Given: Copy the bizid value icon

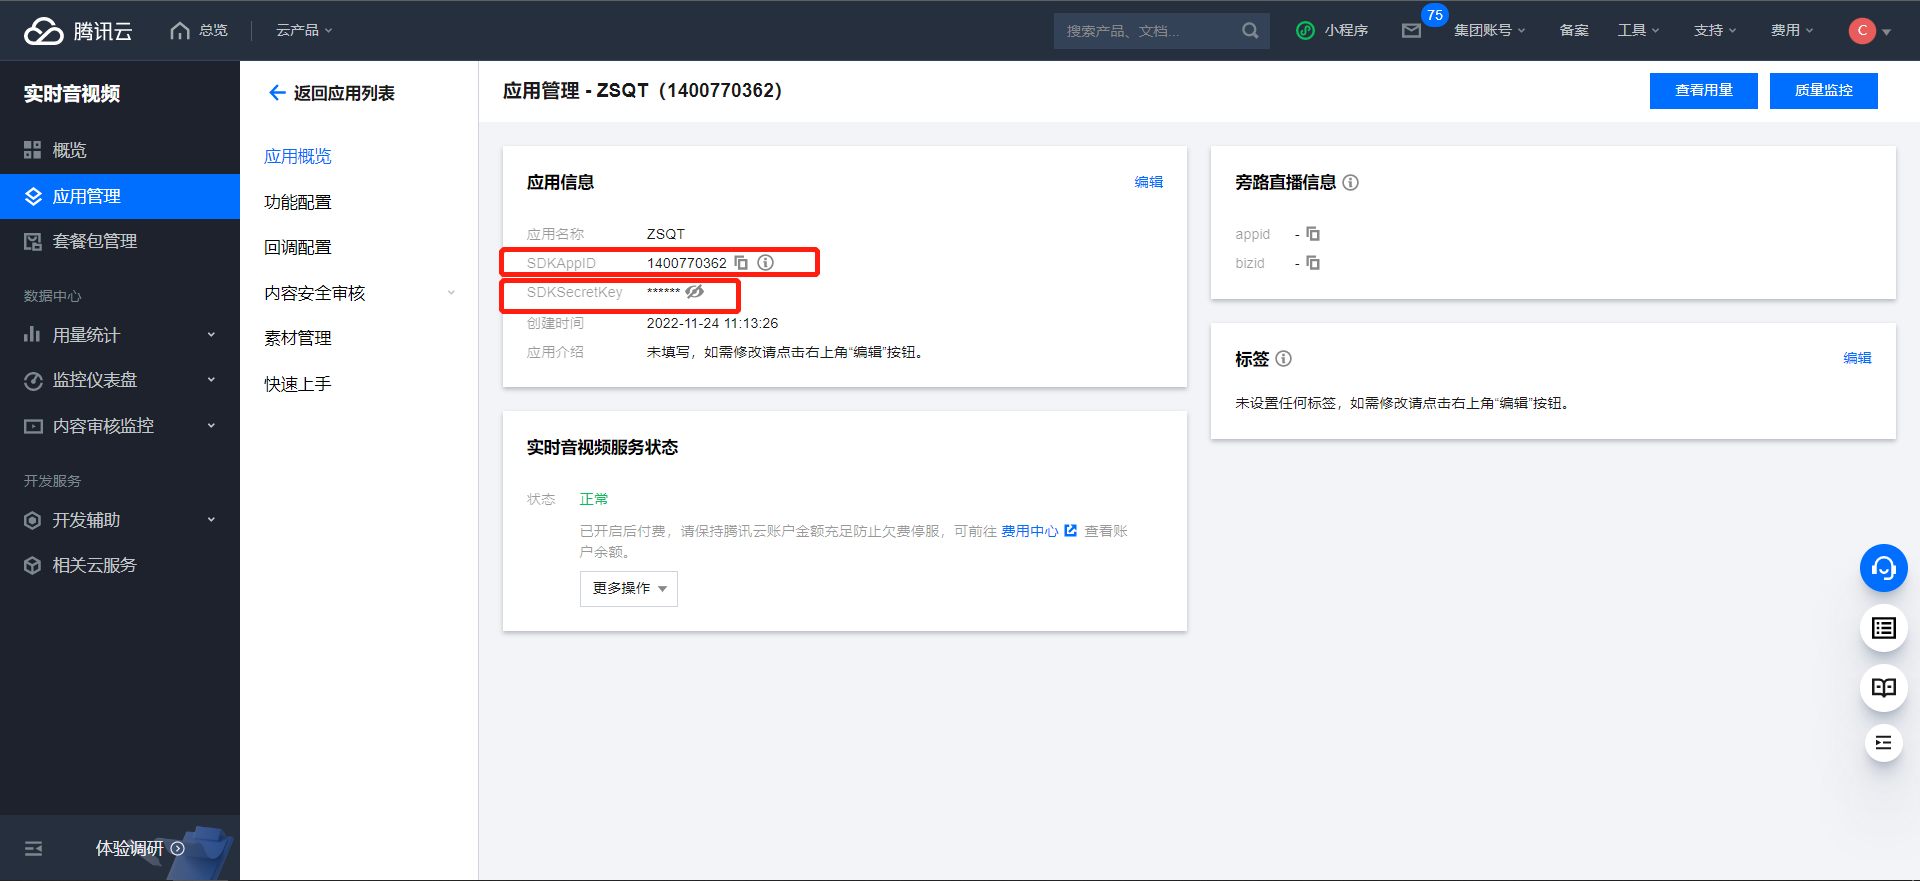Looking at the screenshot, I should (1313, 263).
